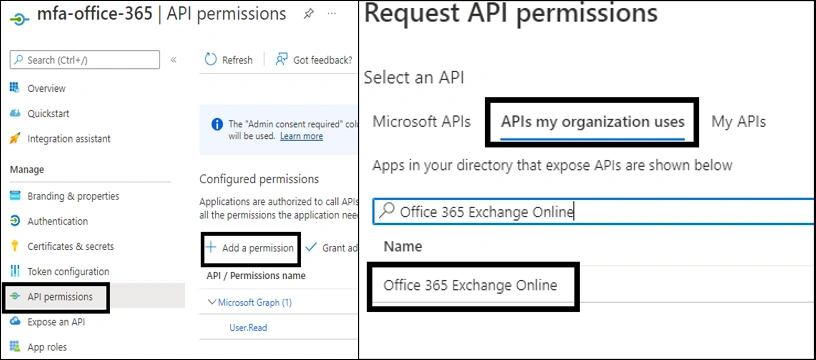816x360 pixels.
Task: Click the Name column header
Action: click(403, 246)
